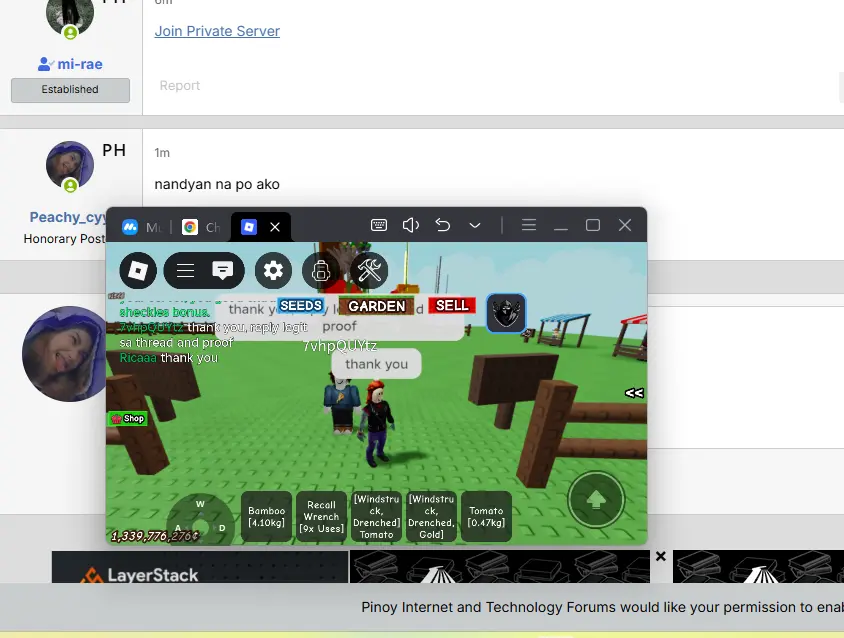Select the Tomato 0.47kg hotbar slot
The width and height of the screenshot is (844, 638).
[x=486, y=516]
